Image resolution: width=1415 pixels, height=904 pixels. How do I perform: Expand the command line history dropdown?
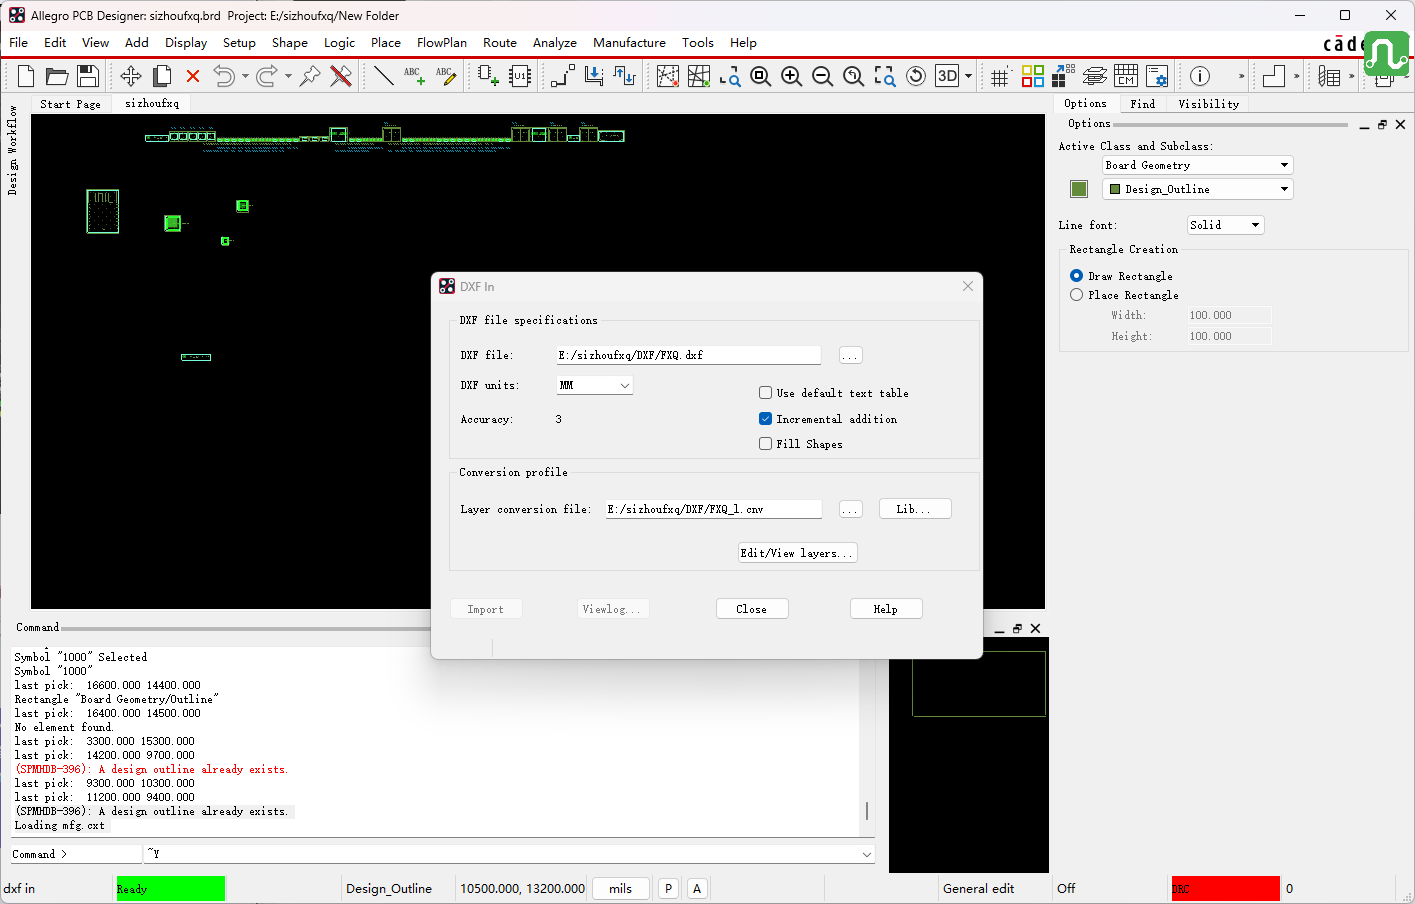click(866, 854)
